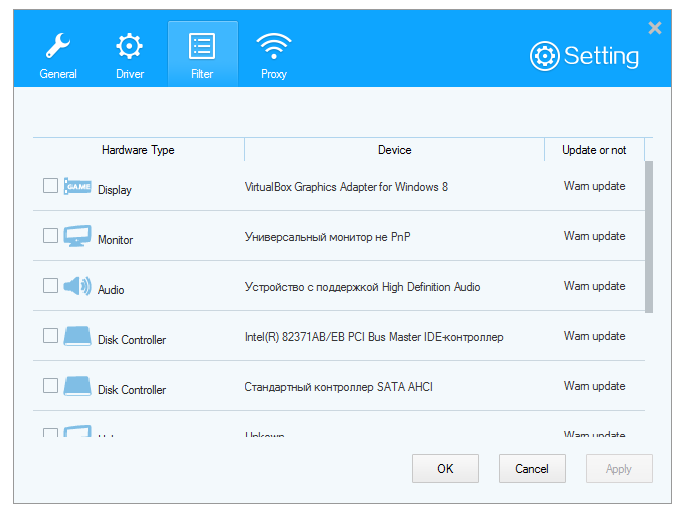683x519 pixels.
Task: Click the Monitor device icon
Action: [77, 237]
